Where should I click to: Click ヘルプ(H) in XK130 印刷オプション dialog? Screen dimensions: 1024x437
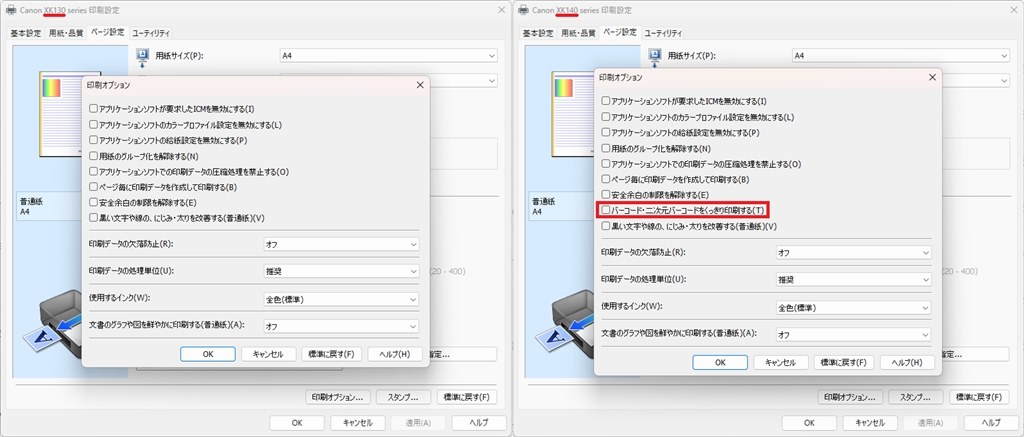pos(395,353)
